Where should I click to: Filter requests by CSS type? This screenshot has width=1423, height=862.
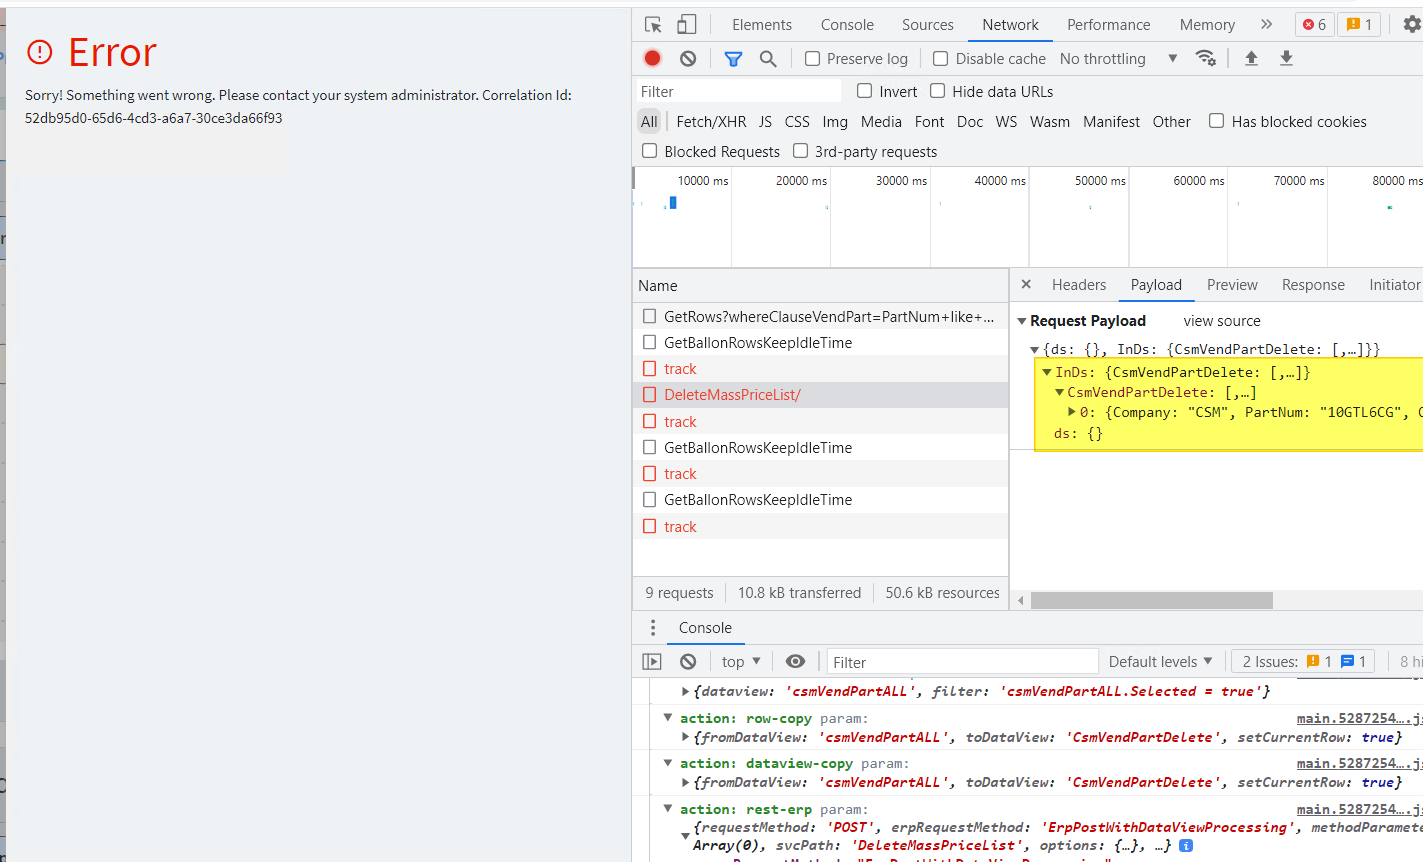pyautogui.click(x=797, y=122)
